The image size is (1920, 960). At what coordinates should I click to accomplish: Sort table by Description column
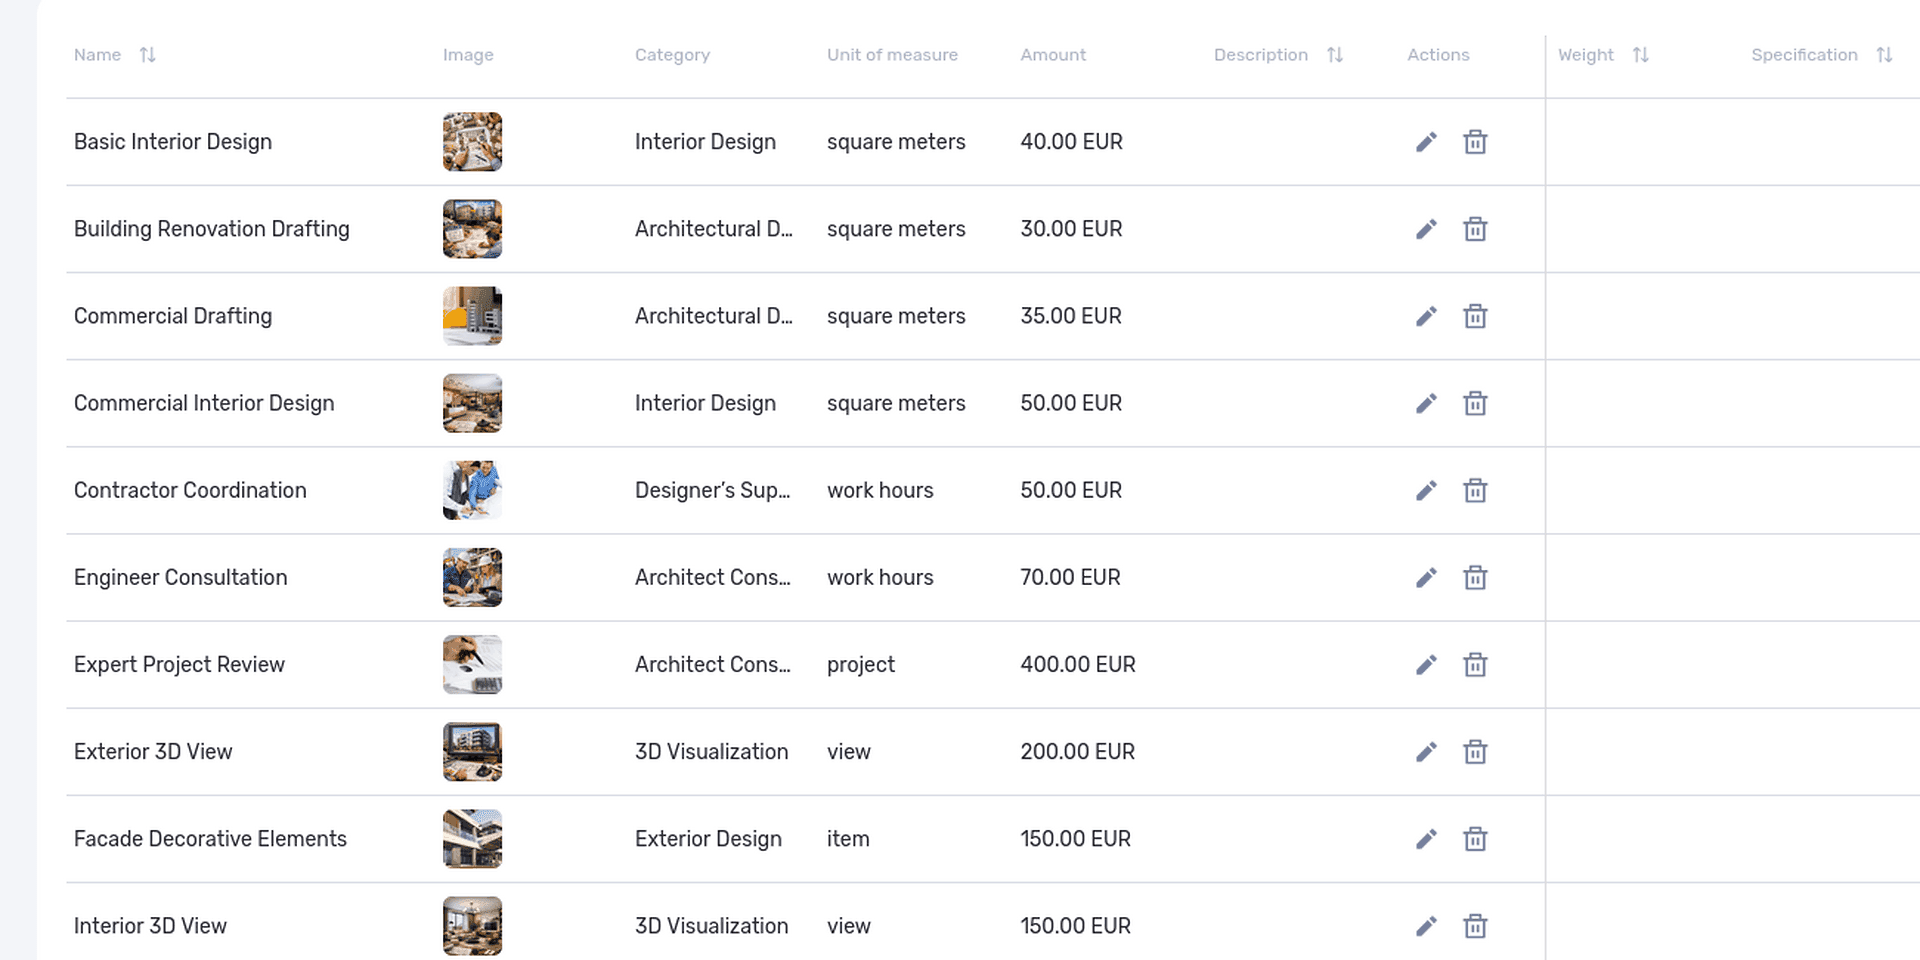tap(1334, 55)
